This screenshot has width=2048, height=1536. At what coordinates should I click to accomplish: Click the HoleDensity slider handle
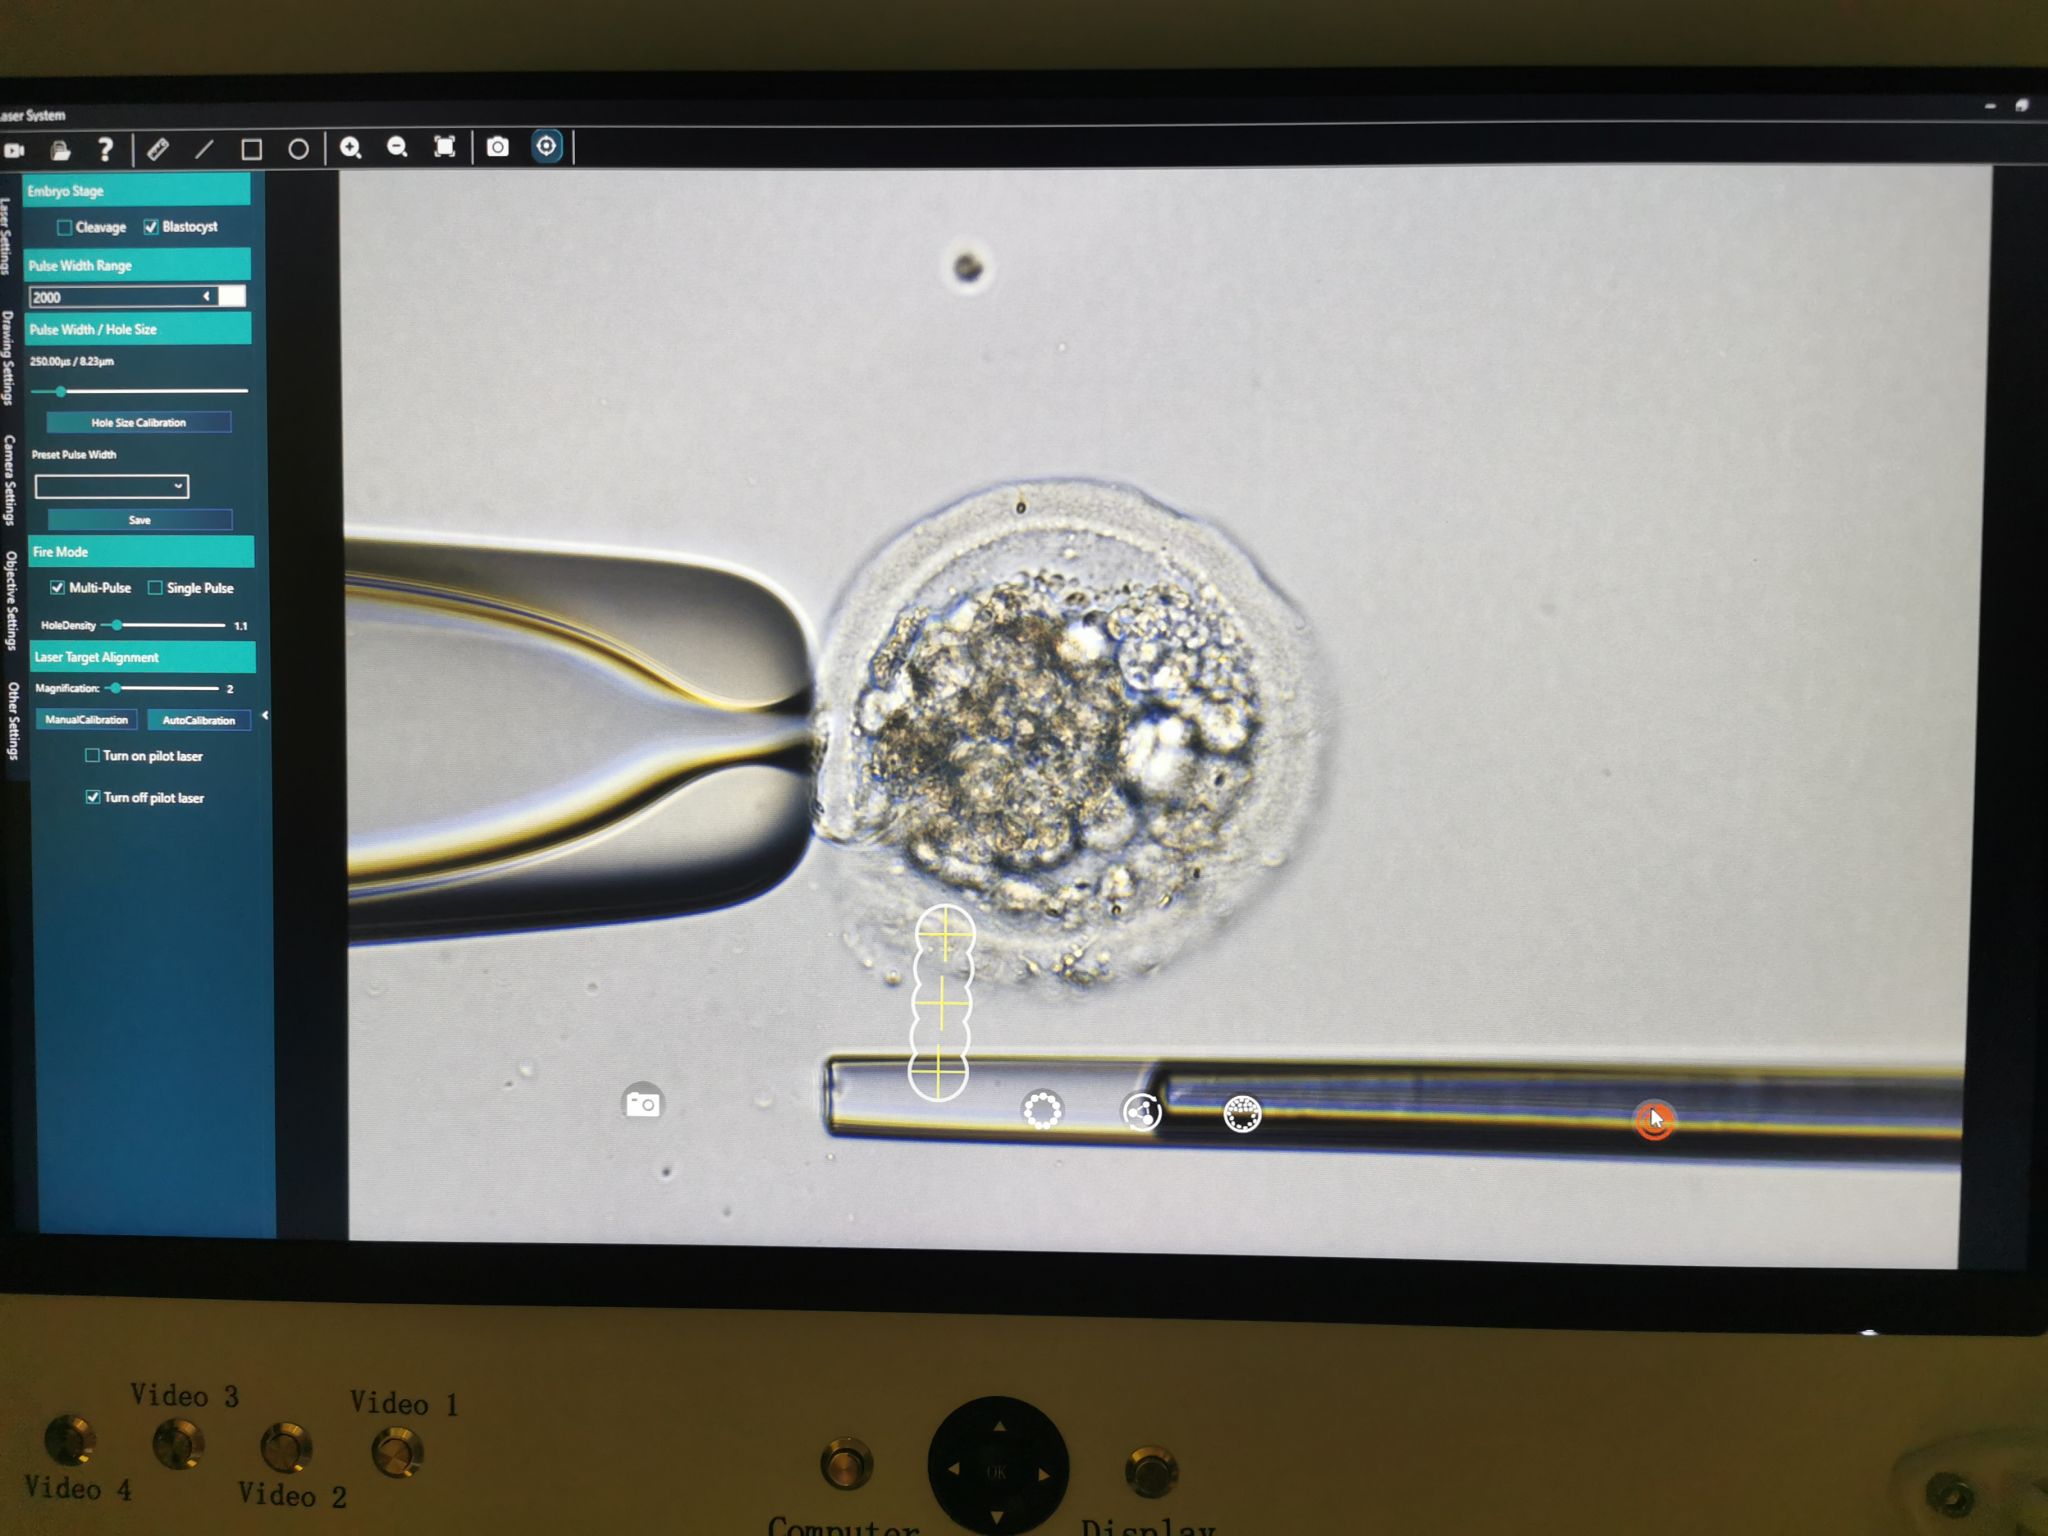[x=117, y=625]
